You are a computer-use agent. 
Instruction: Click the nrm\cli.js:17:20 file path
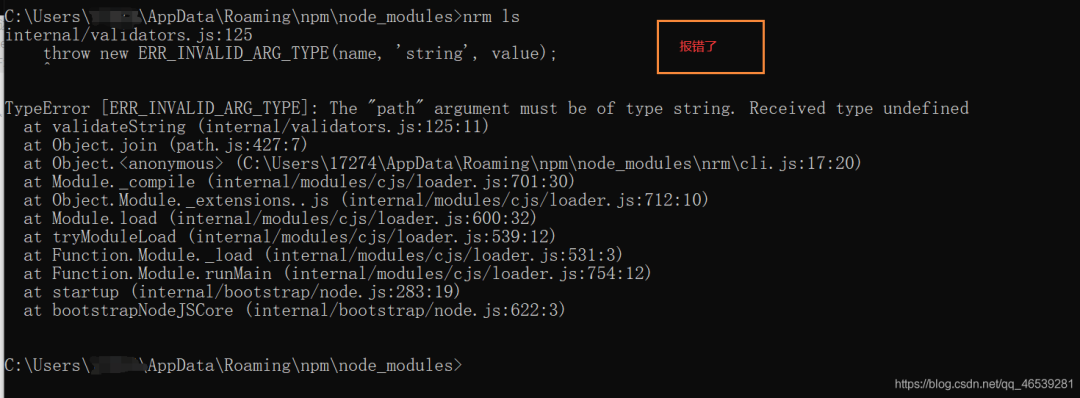pos(548,164)
